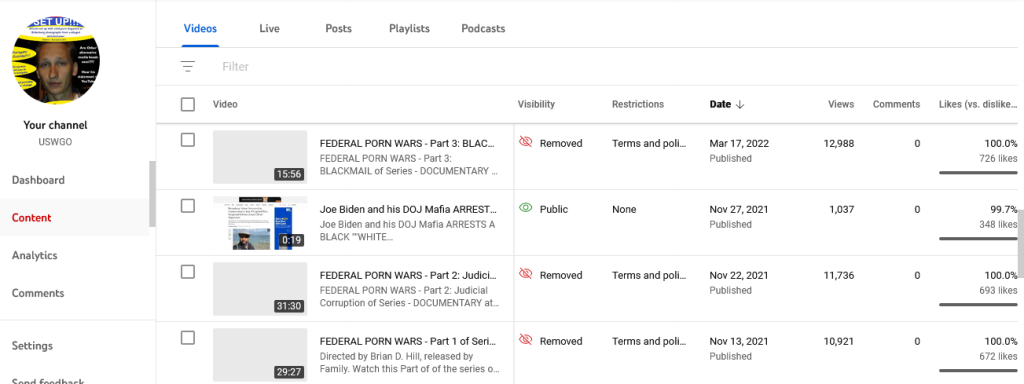This screenshot has height=384, width=1024.
Task: Click the sidebar scrollbar handle
Action: click(x=152, y=193)
